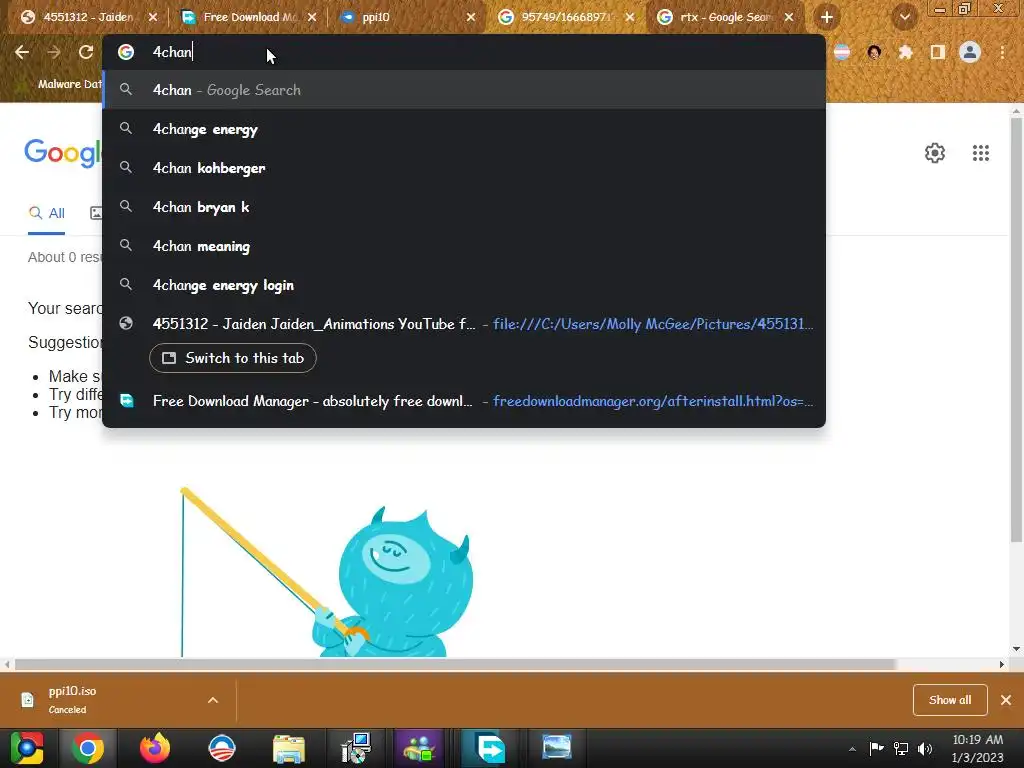Viewport: 1024px width, 768px height.
Task: Click the forward navigation arrow
Action: click(x=54, y=52)
